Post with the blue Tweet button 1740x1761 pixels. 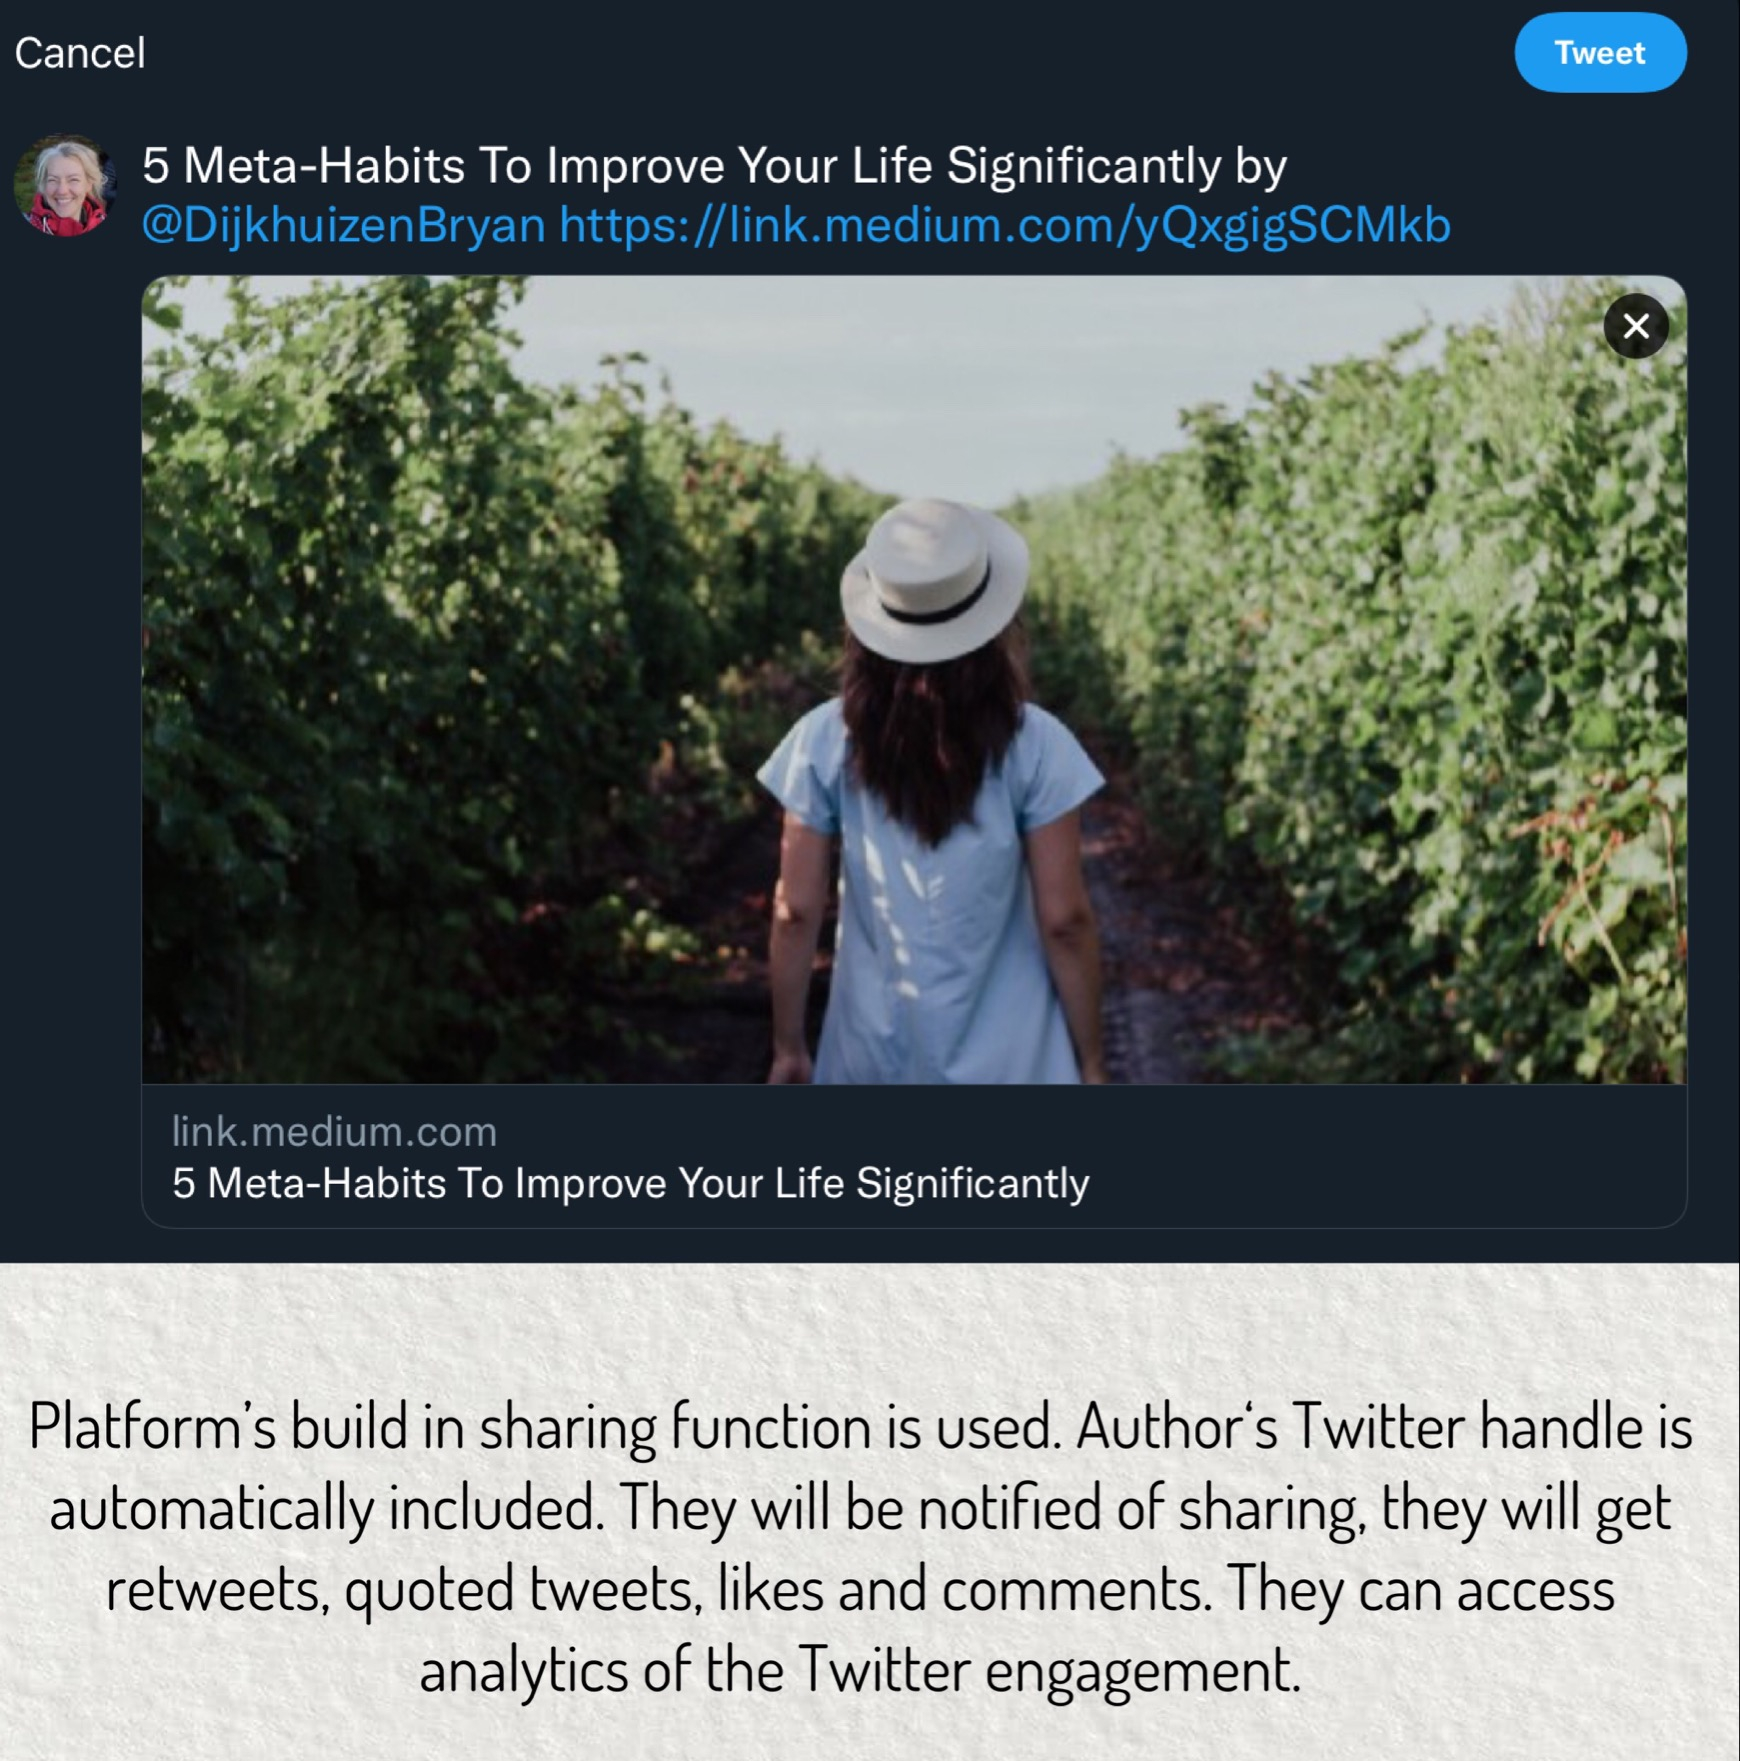1599,53
